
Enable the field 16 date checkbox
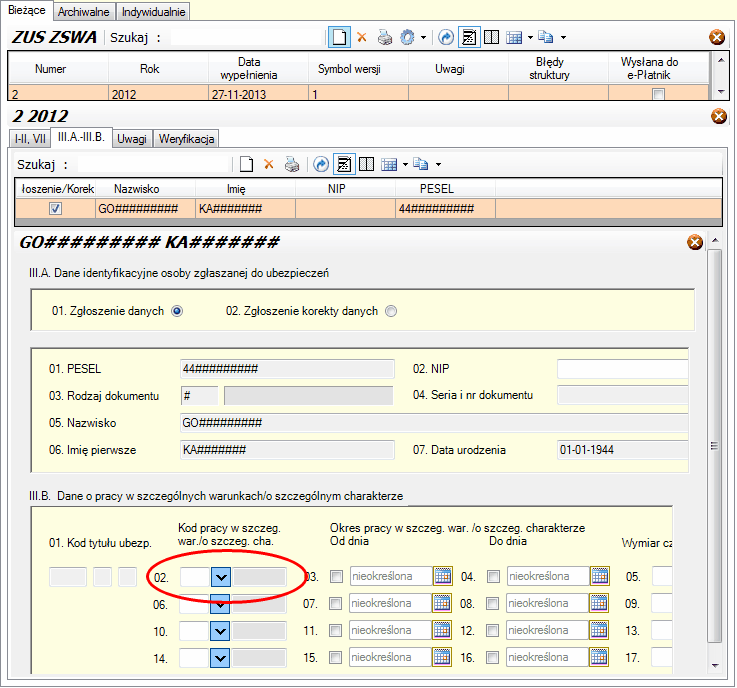click(493, 657)
